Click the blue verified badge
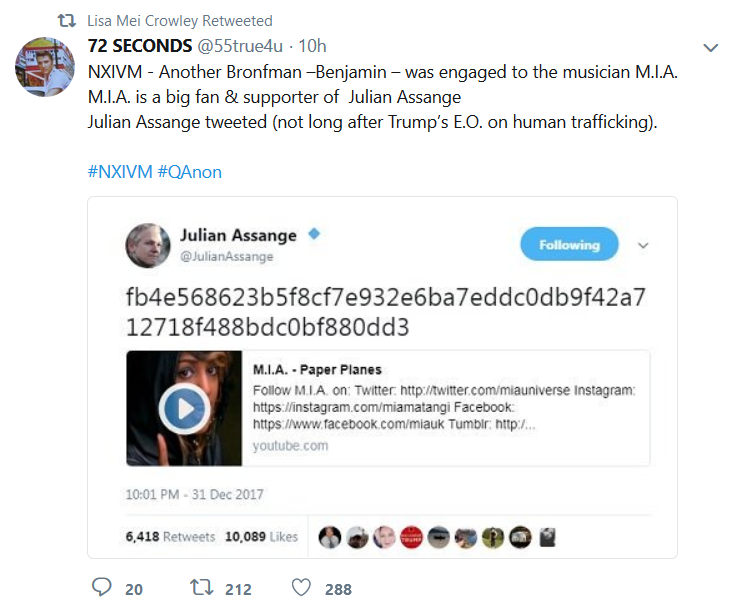Viewport: 735px width, 609px height. [314, 233]
